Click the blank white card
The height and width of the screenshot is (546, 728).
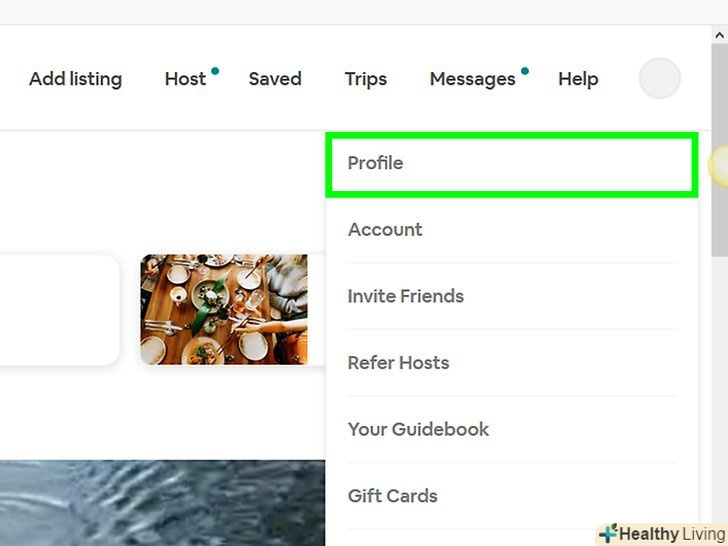[59, 309]
